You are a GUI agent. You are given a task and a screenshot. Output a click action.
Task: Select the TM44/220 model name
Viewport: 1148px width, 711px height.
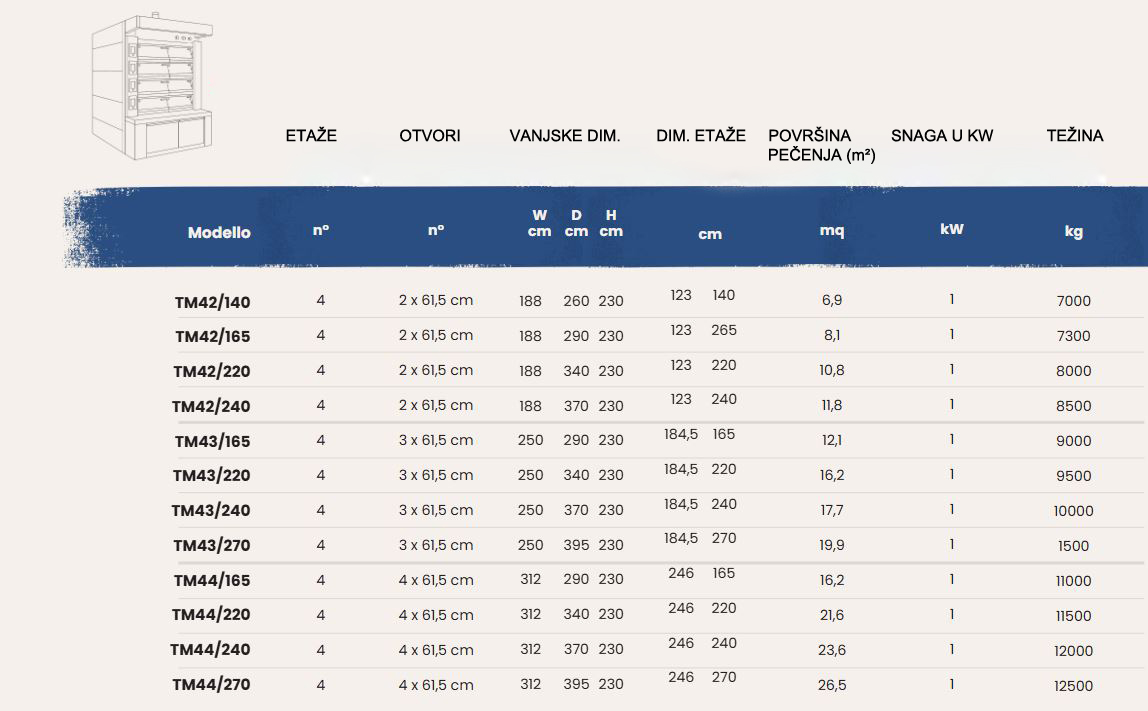pyautogui.click(x=211, y=615)
